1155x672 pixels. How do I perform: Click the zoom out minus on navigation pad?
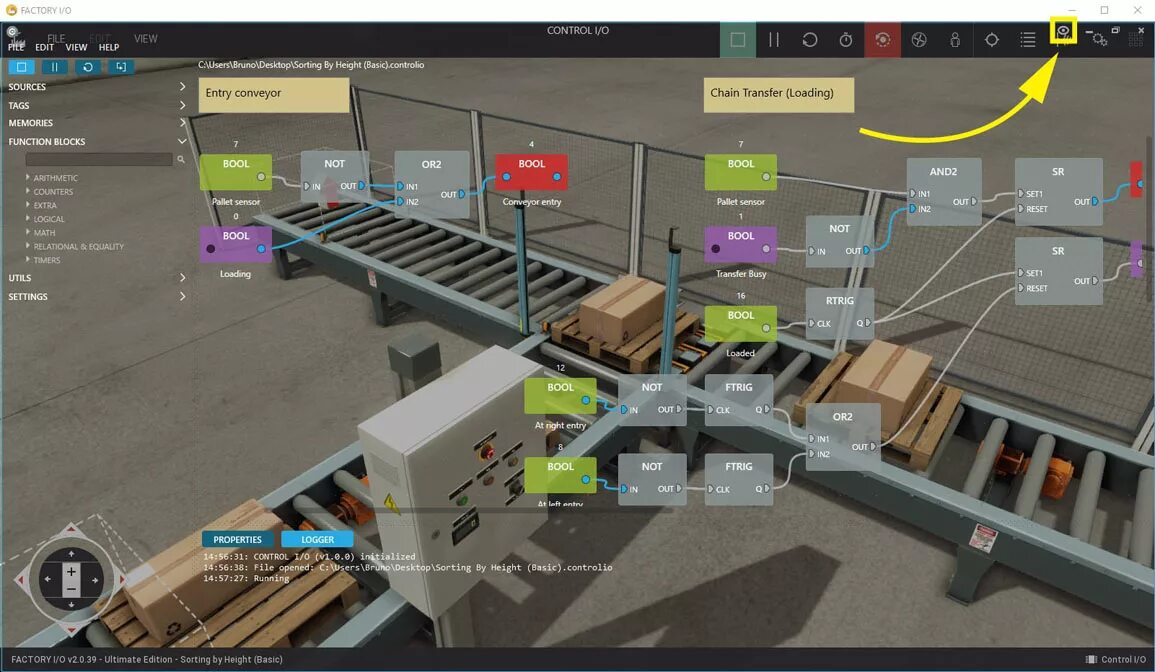pyautogui.click(x=71, y=589)
